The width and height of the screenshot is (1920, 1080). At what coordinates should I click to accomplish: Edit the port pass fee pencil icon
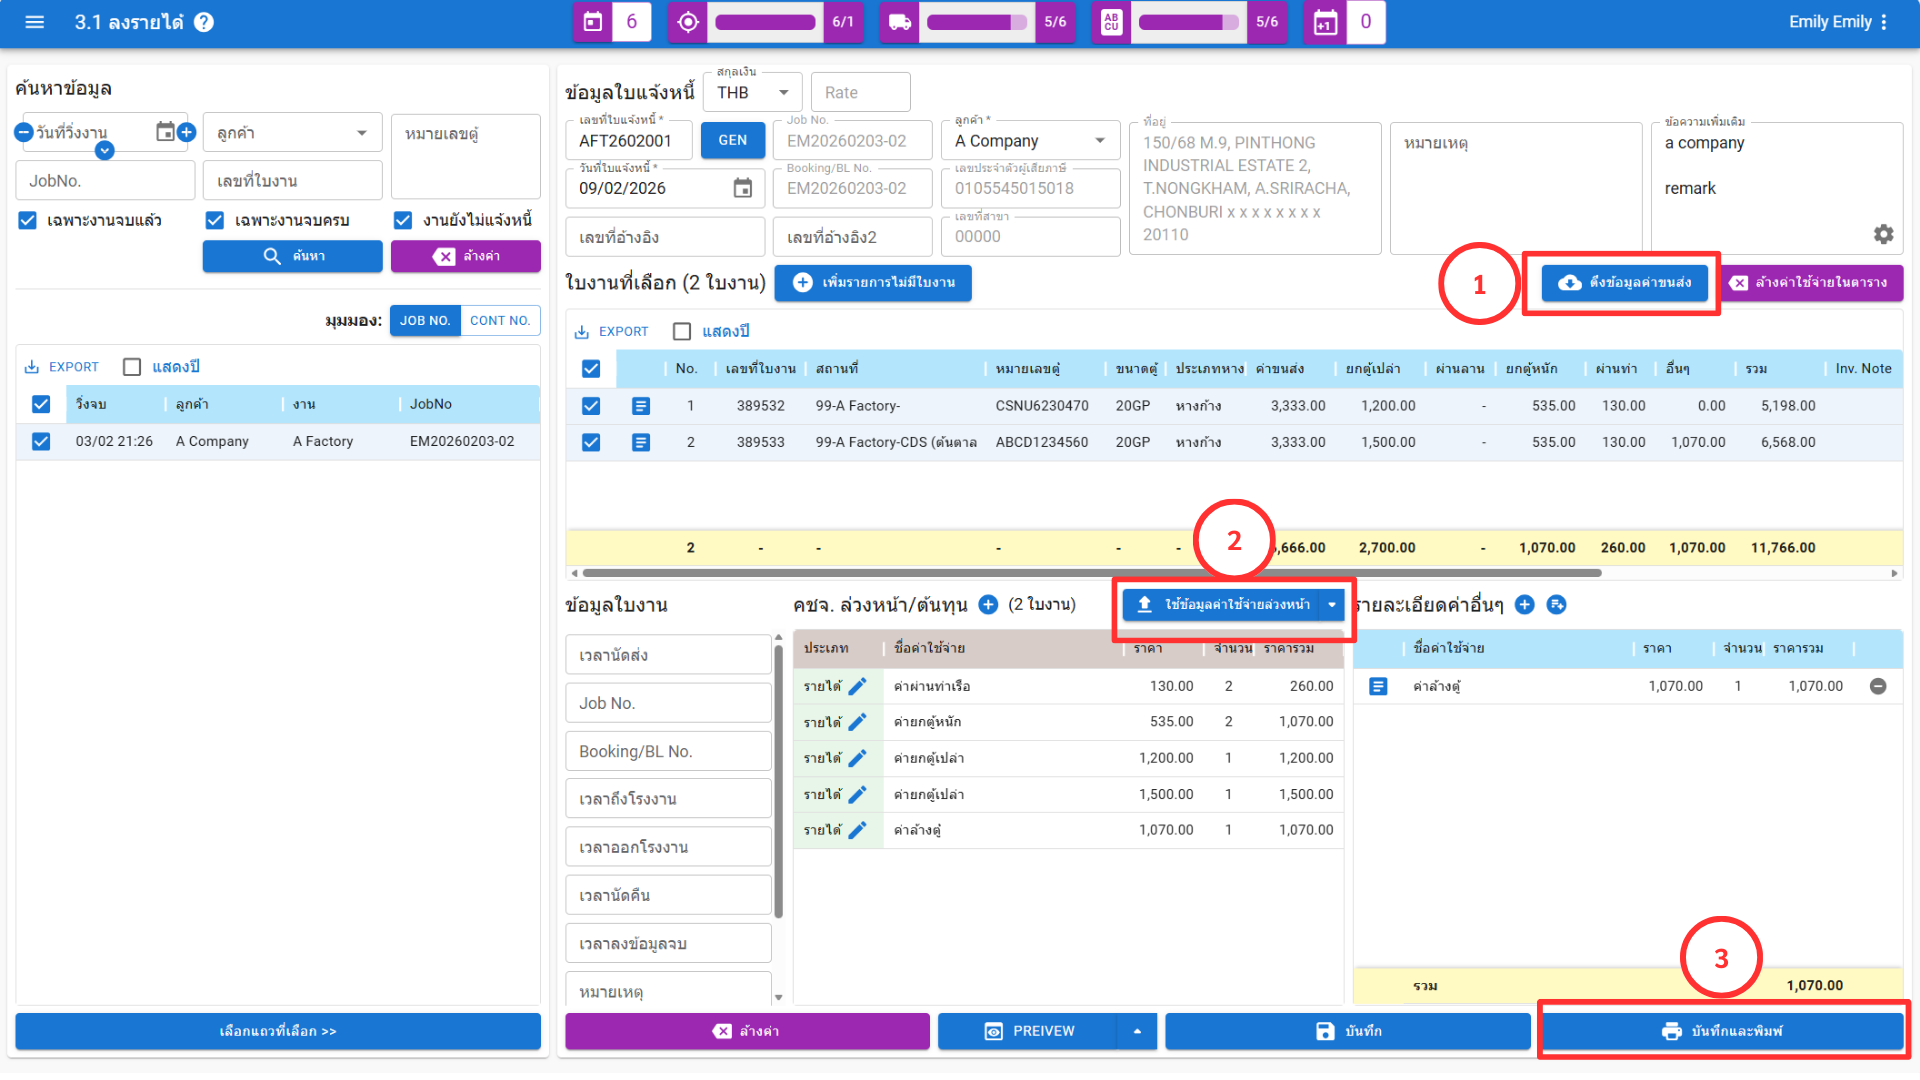[857, 686]
